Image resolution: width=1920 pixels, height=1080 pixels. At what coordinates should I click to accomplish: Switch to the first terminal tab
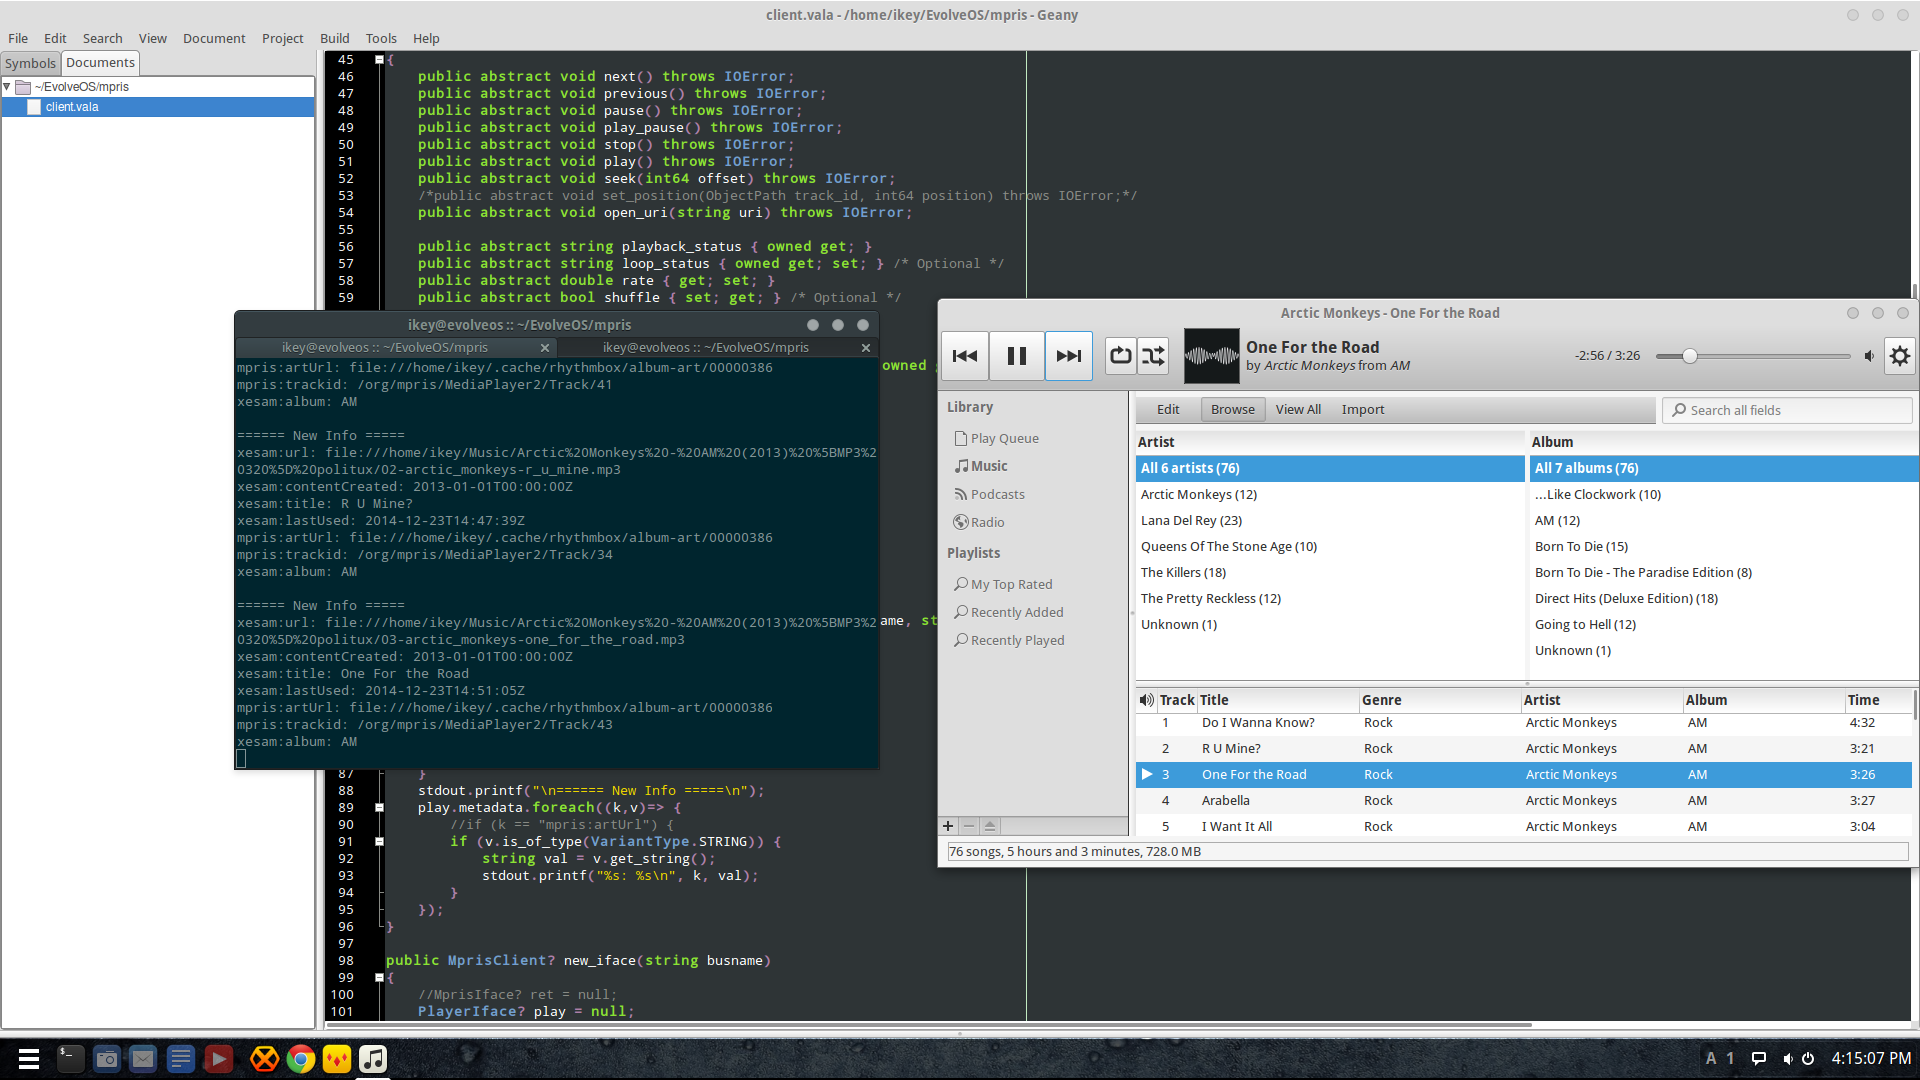tap(385, 348)
